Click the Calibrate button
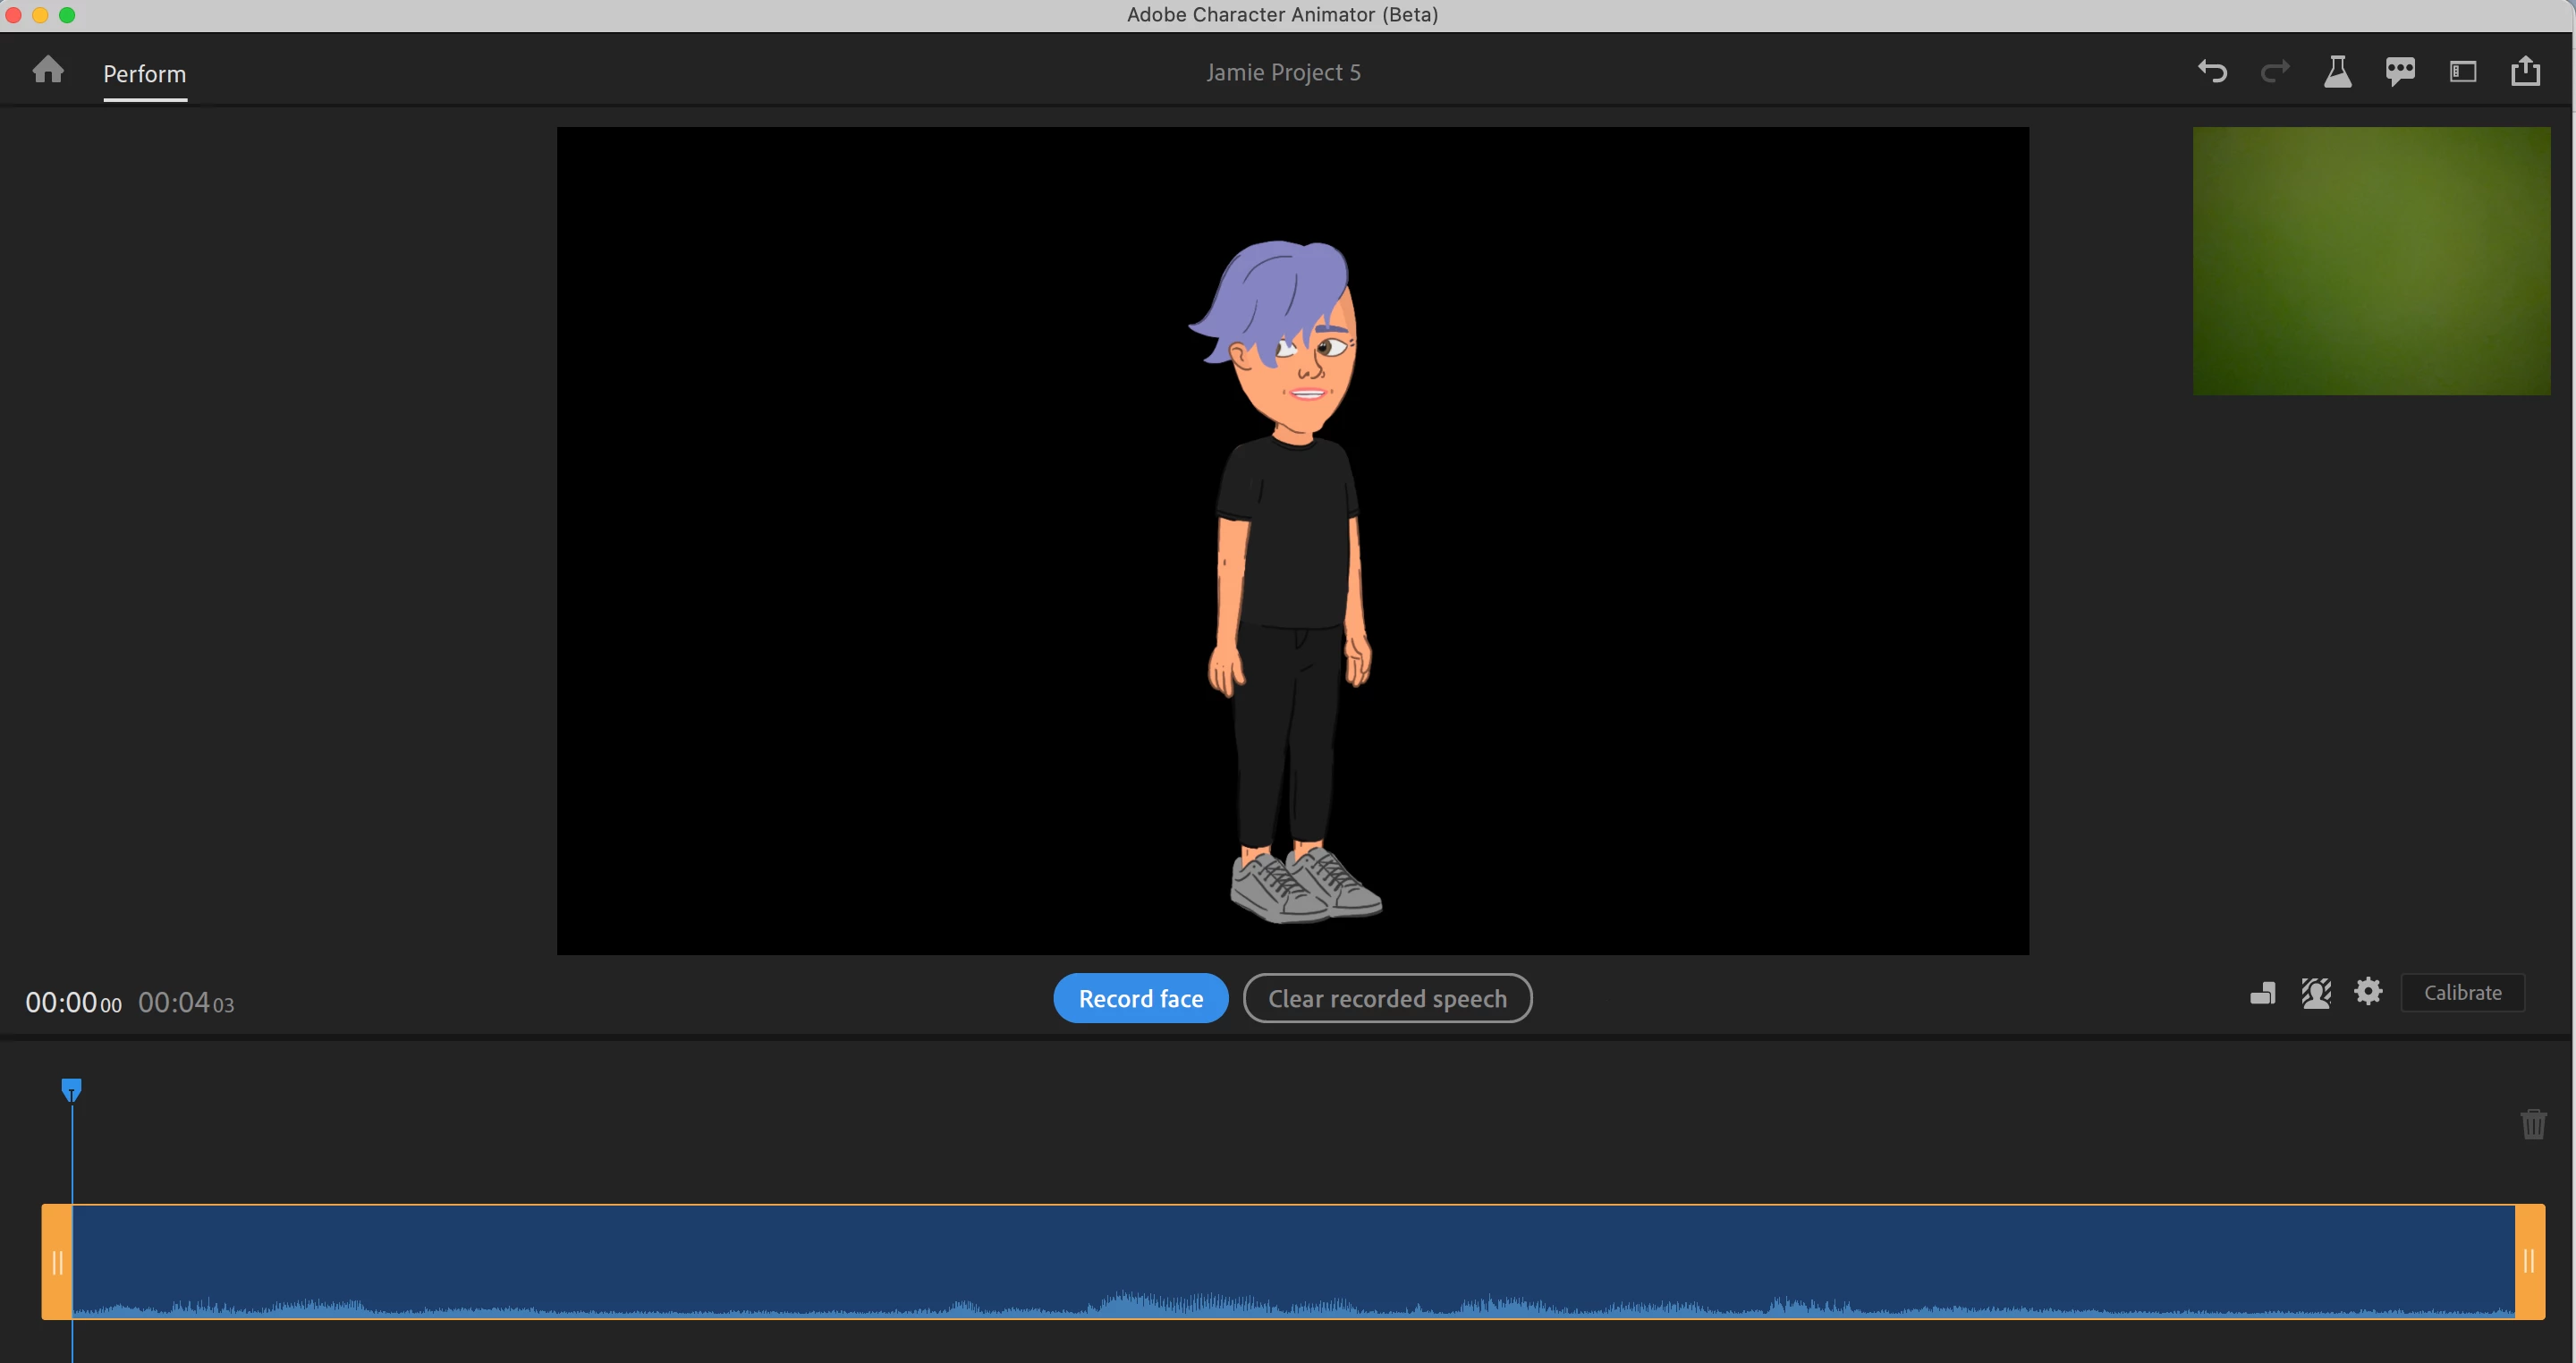2576x1363 pixels. [x=2462, y=993]
